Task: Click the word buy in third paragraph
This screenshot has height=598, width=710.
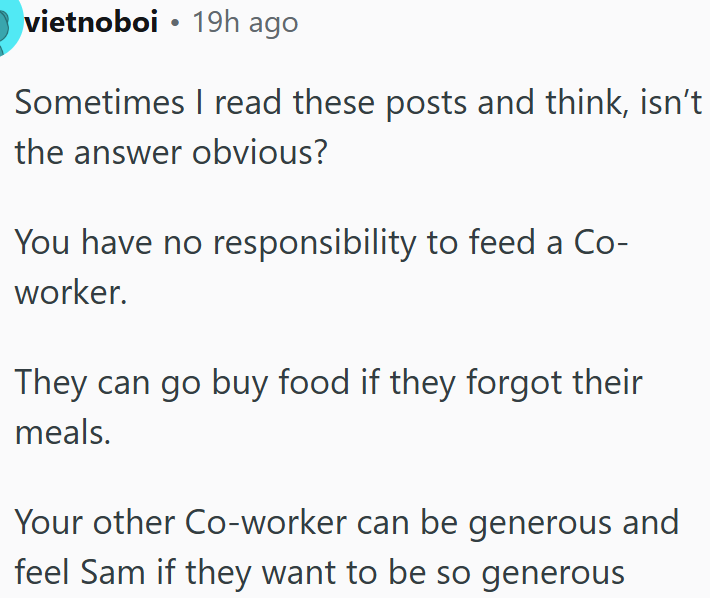Action: click(x=240, y=384)
